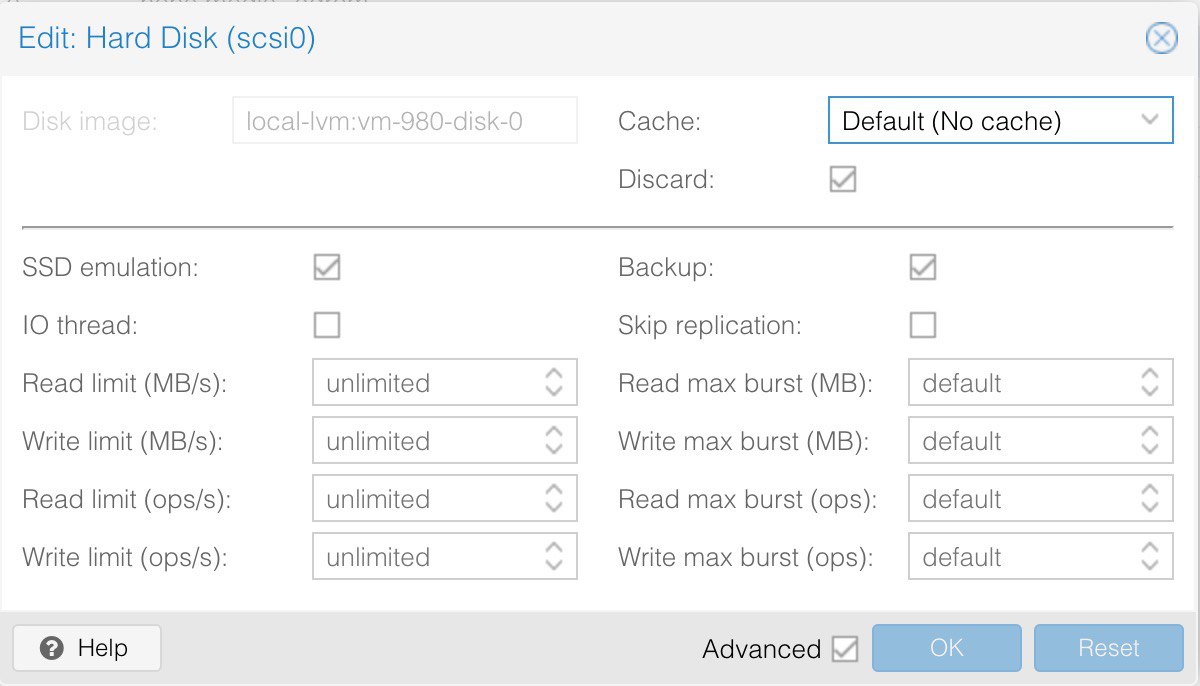Enable the Skip replication checkbox
This screenshot has width=1200, height=686.
tap(922, 325)
